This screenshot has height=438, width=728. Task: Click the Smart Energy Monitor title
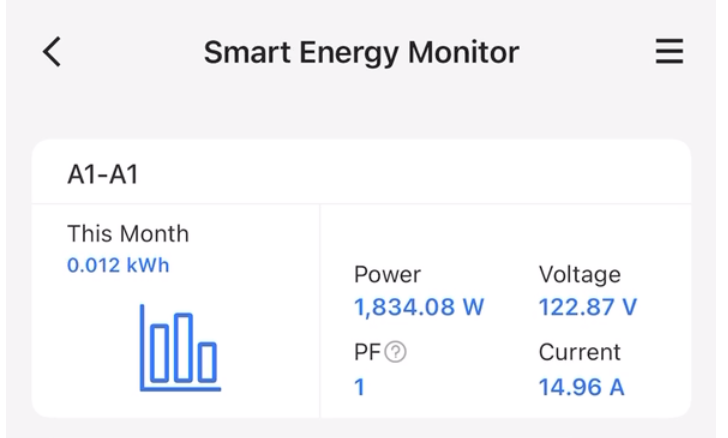361,53
